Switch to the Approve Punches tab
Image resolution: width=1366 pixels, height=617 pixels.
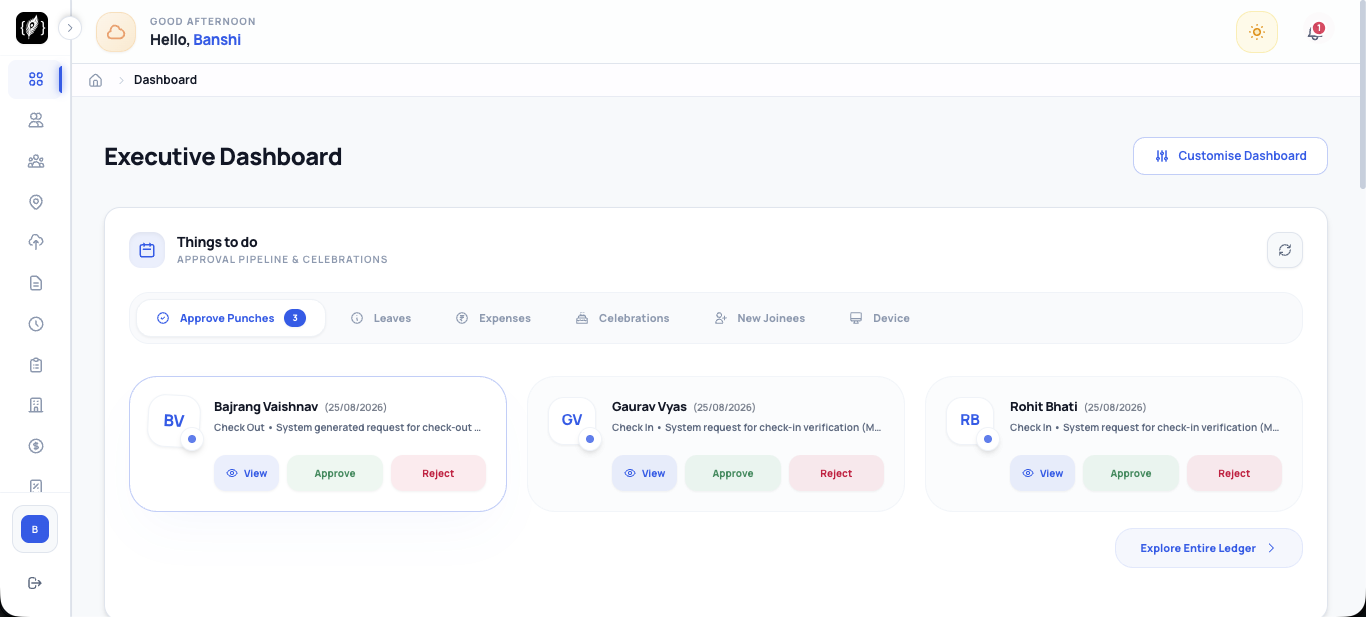[231, 318]
